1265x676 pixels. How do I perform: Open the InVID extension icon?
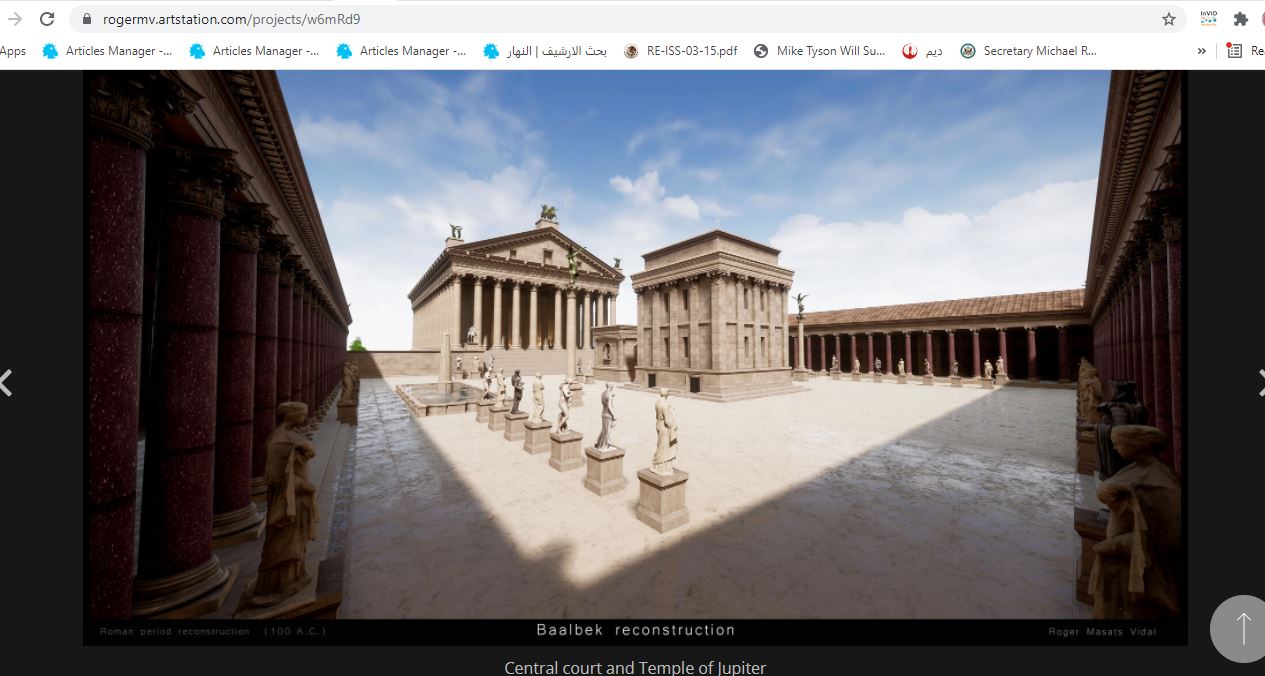pos(1209,19)
